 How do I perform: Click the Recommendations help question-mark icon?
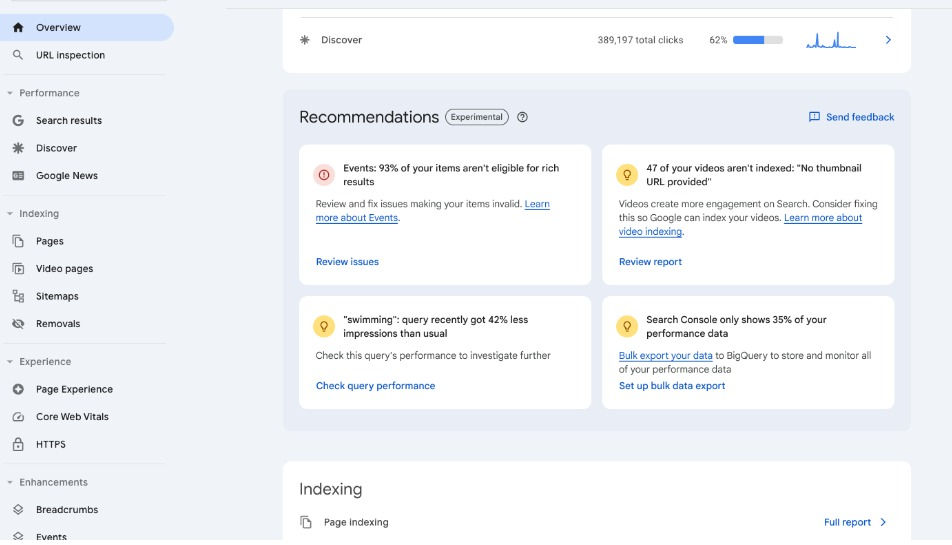click(522, 117)
